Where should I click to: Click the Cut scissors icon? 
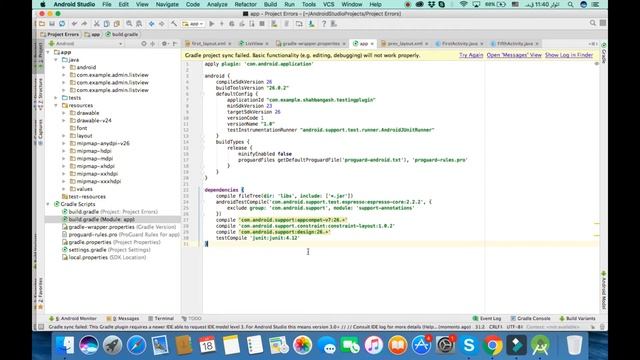point(97,24)
